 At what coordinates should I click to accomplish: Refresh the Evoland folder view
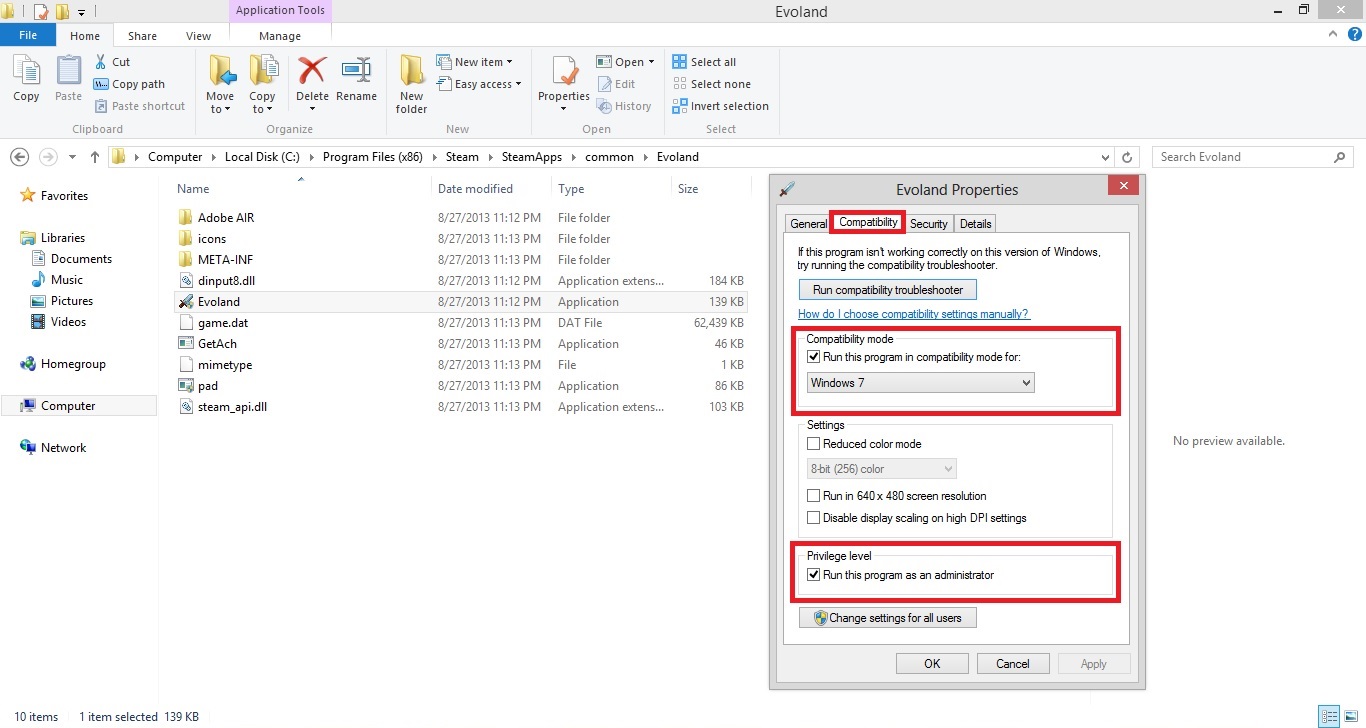1128,157
